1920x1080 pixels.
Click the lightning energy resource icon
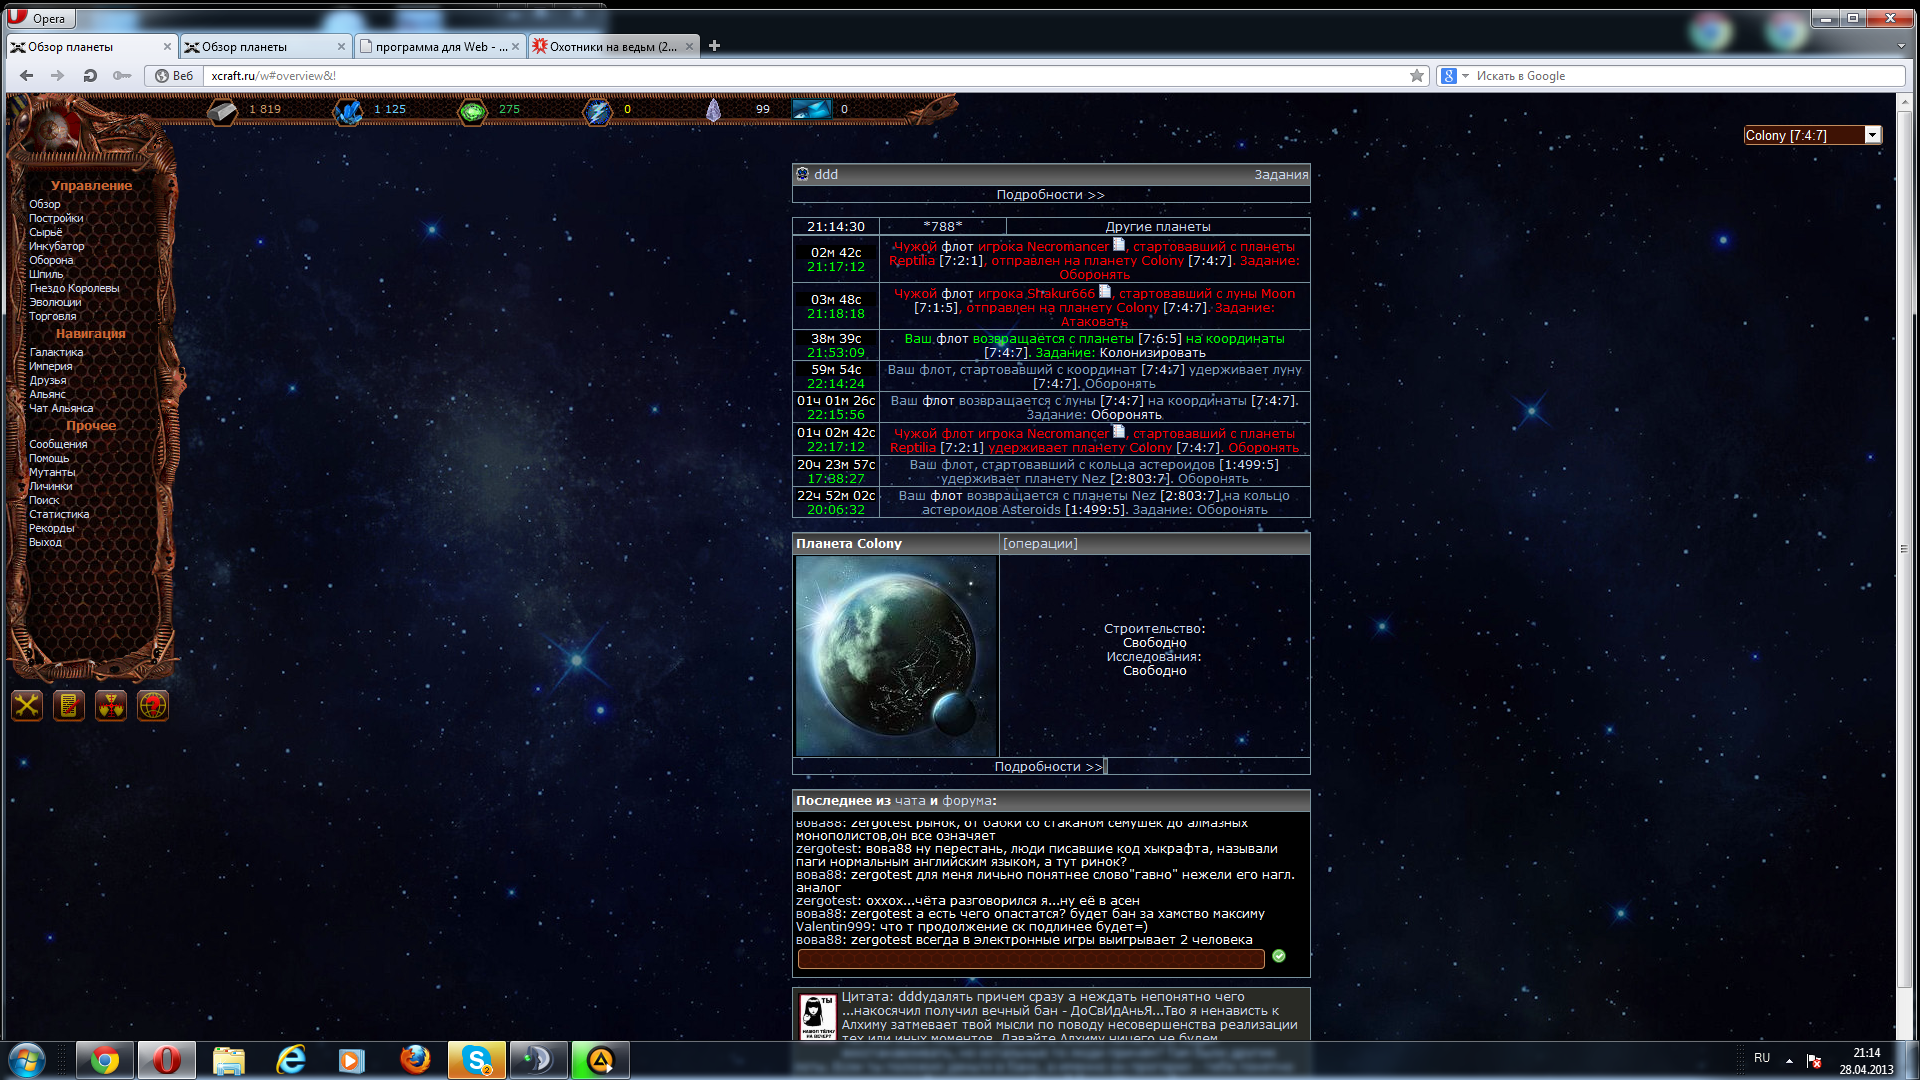tap(597, 111)
